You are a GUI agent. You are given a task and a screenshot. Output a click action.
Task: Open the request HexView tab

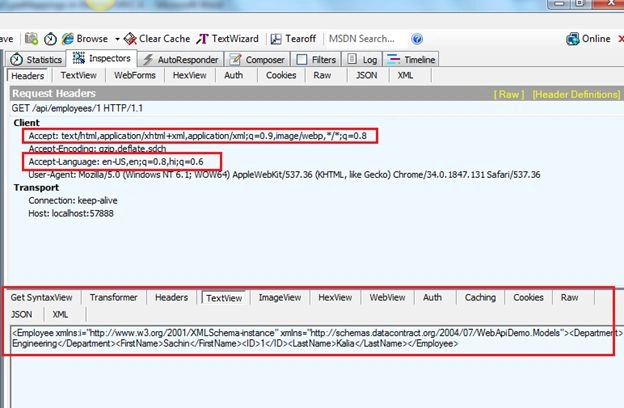189,75
